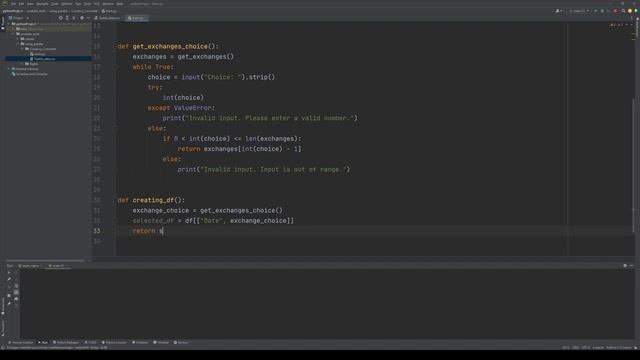640x360 pixels.
Task: Click the pin tab icon in Run panel
Action: [x=9, y=303]
